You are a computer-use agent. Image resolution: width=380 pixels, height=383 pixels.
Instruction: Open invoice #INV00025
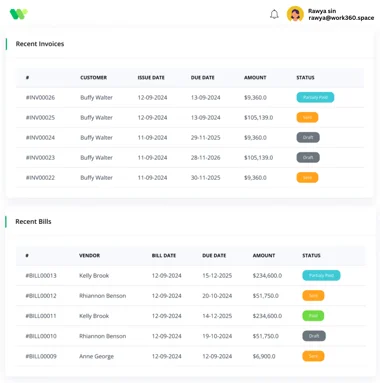(40, 118)
